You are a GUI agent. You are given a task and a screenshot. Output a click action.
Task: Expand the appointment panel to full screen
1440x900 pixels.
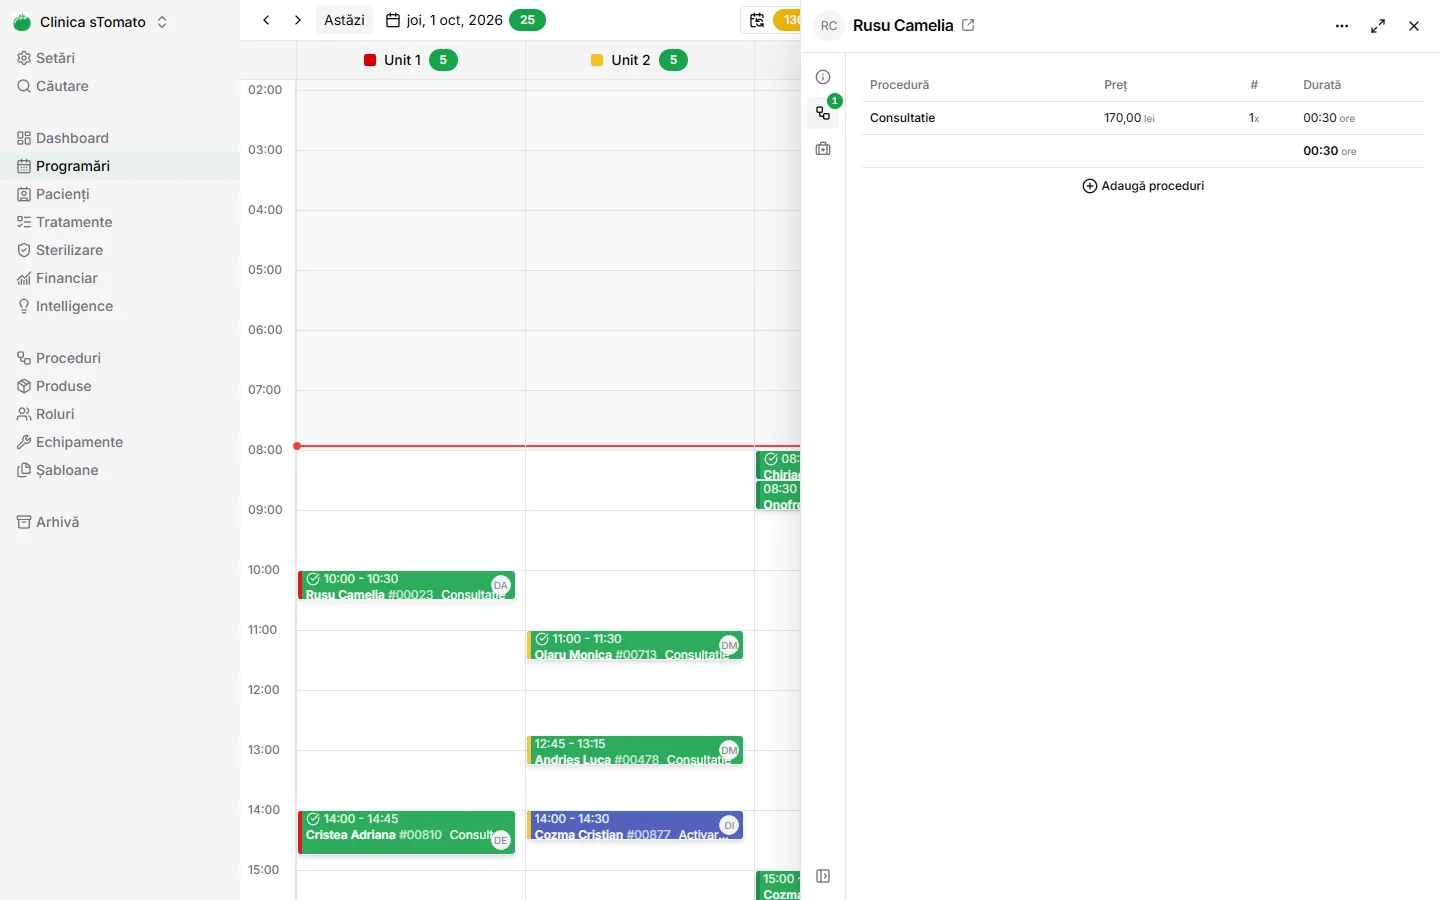pyautogui.click(x=1378, y=26)
